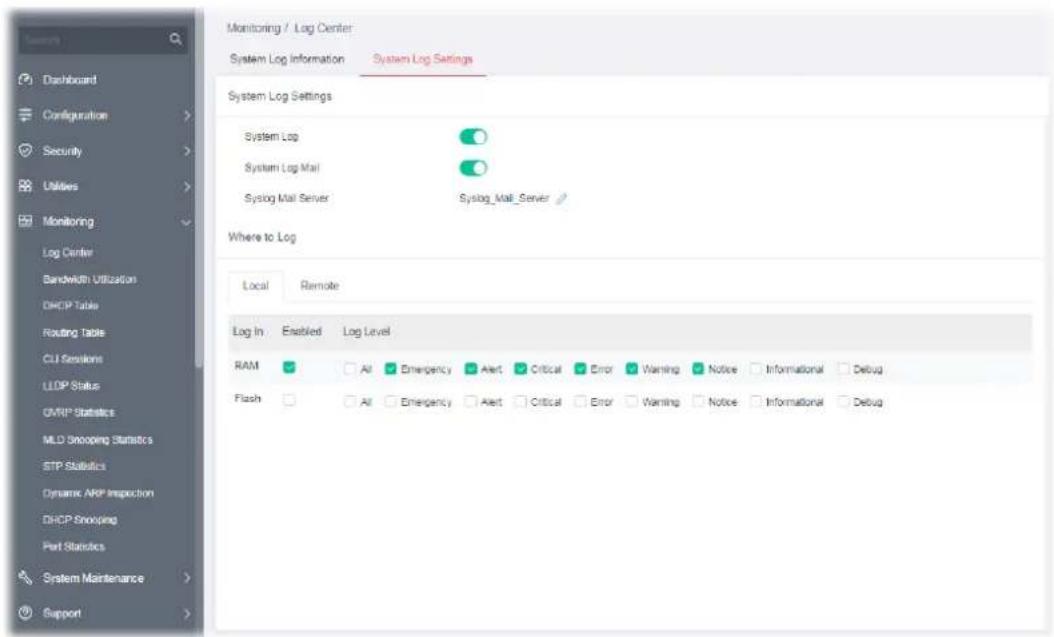Open CLI Sessions page
1054x637 pixels.
pos(73,359)
